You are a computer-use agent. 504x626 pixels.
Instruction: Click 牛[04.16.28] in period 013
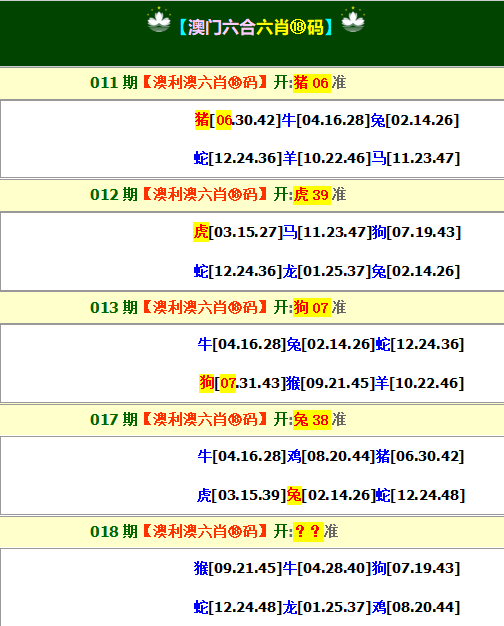tap(242, 344)
